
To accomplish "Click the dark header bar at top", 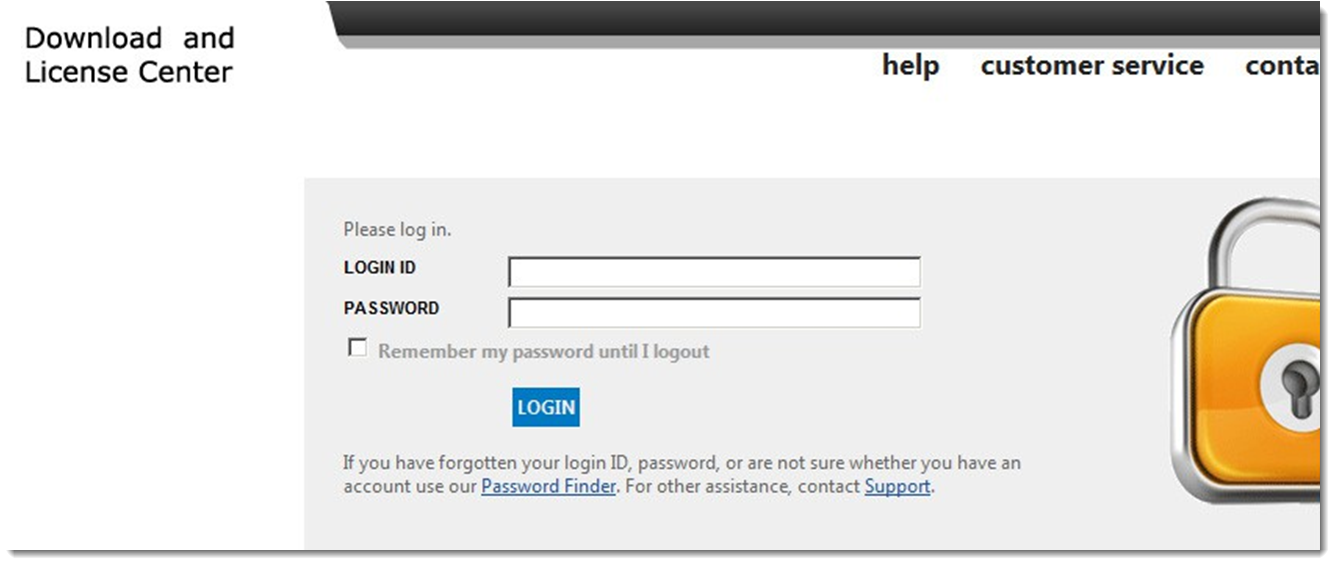I will (x=820, y=20).
